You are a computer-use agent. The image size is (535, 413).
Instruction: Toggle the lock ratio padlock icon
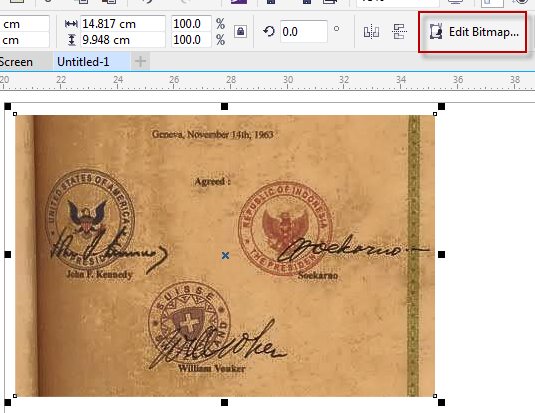tap(240, 32)
